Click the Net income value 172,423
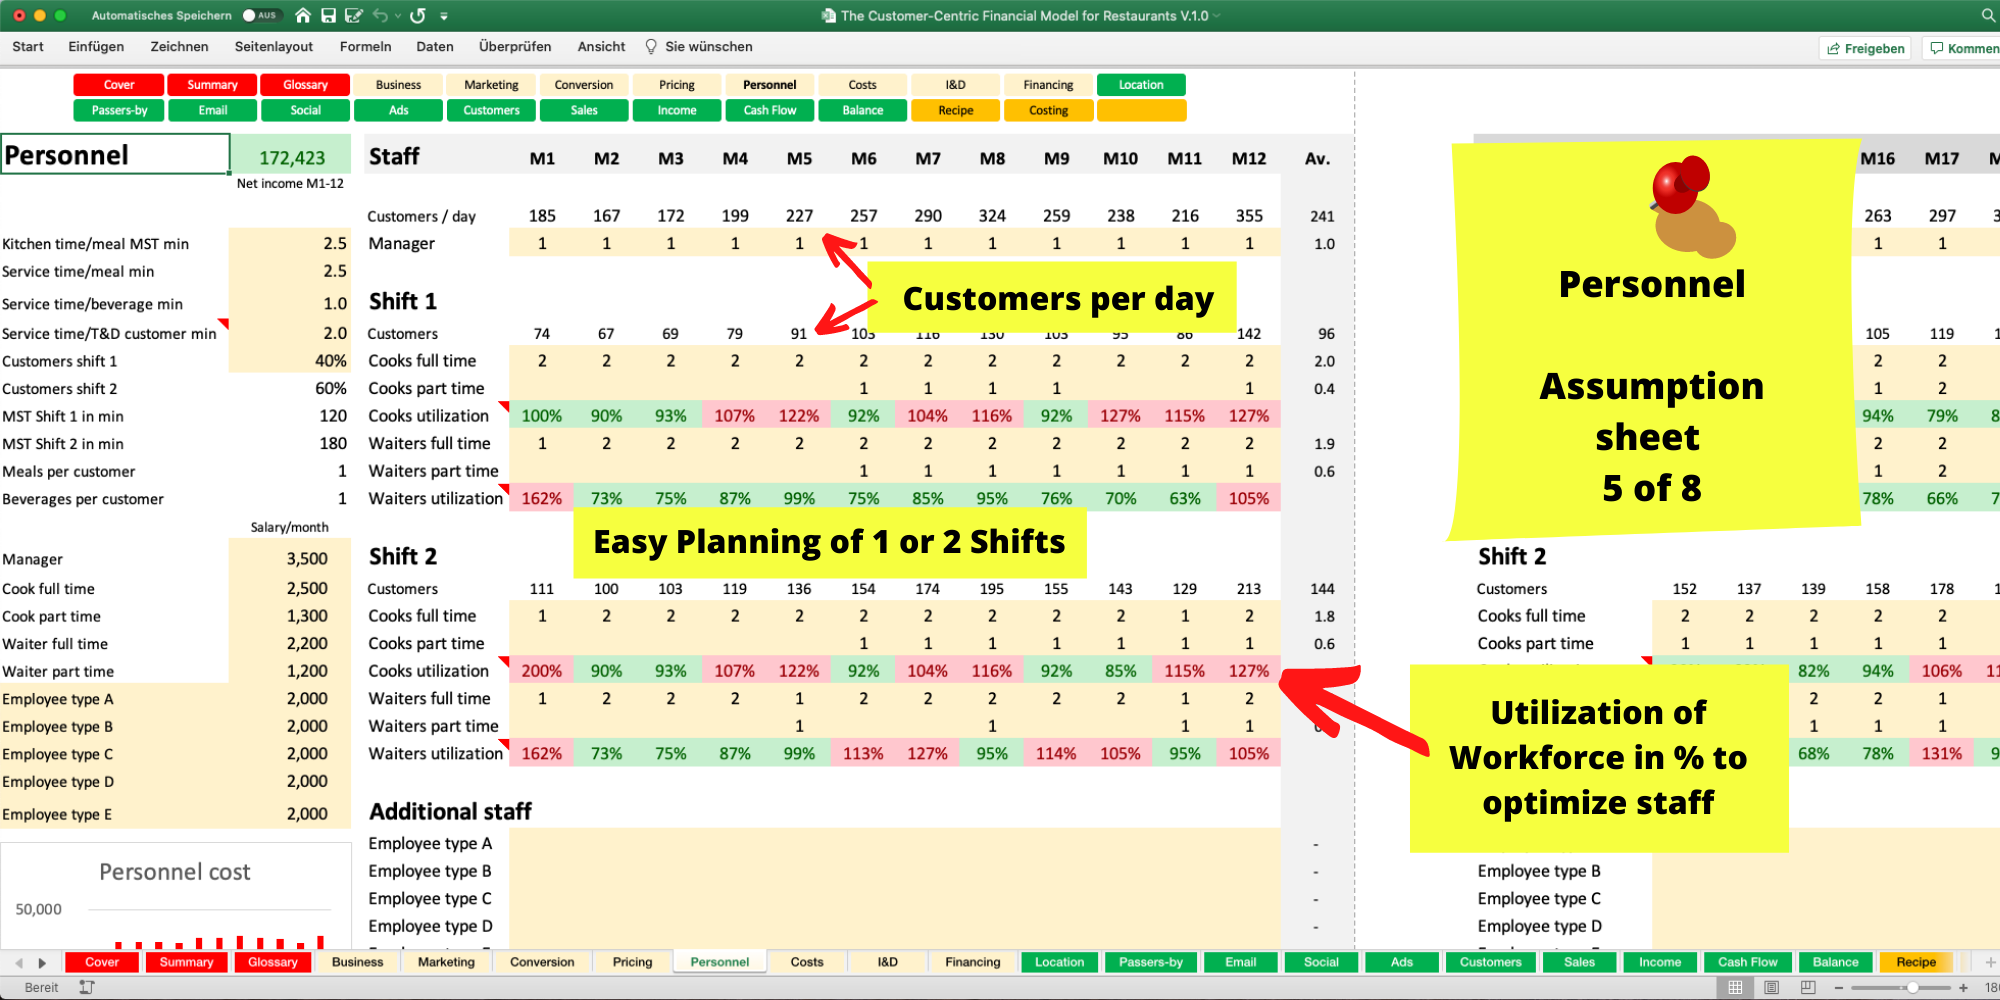2000x1000 pixels. point(291,157)
